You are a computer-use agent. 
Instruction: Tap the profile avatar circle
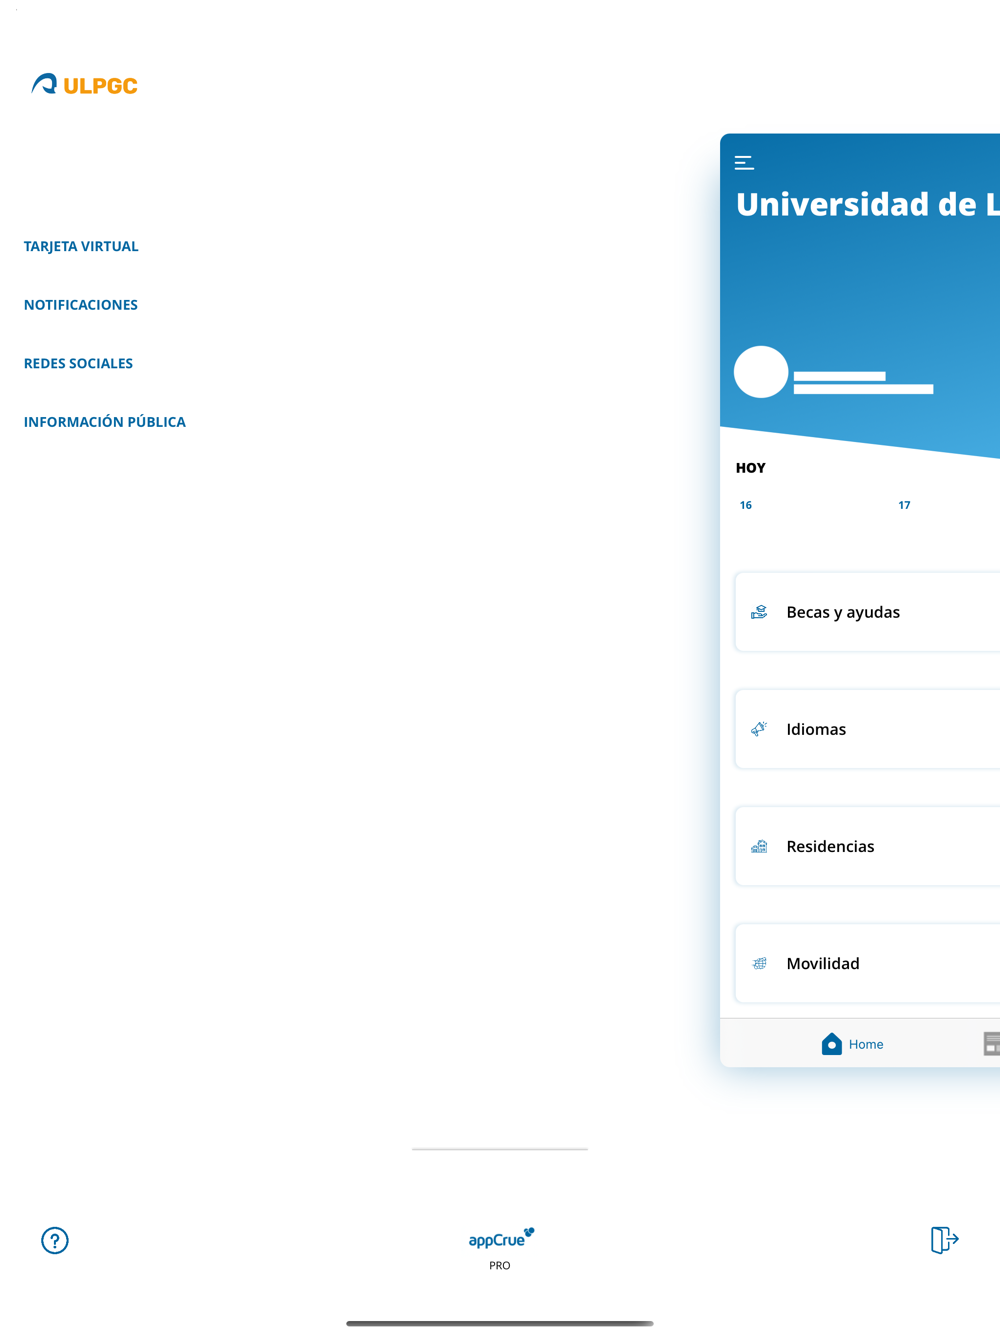761,372
